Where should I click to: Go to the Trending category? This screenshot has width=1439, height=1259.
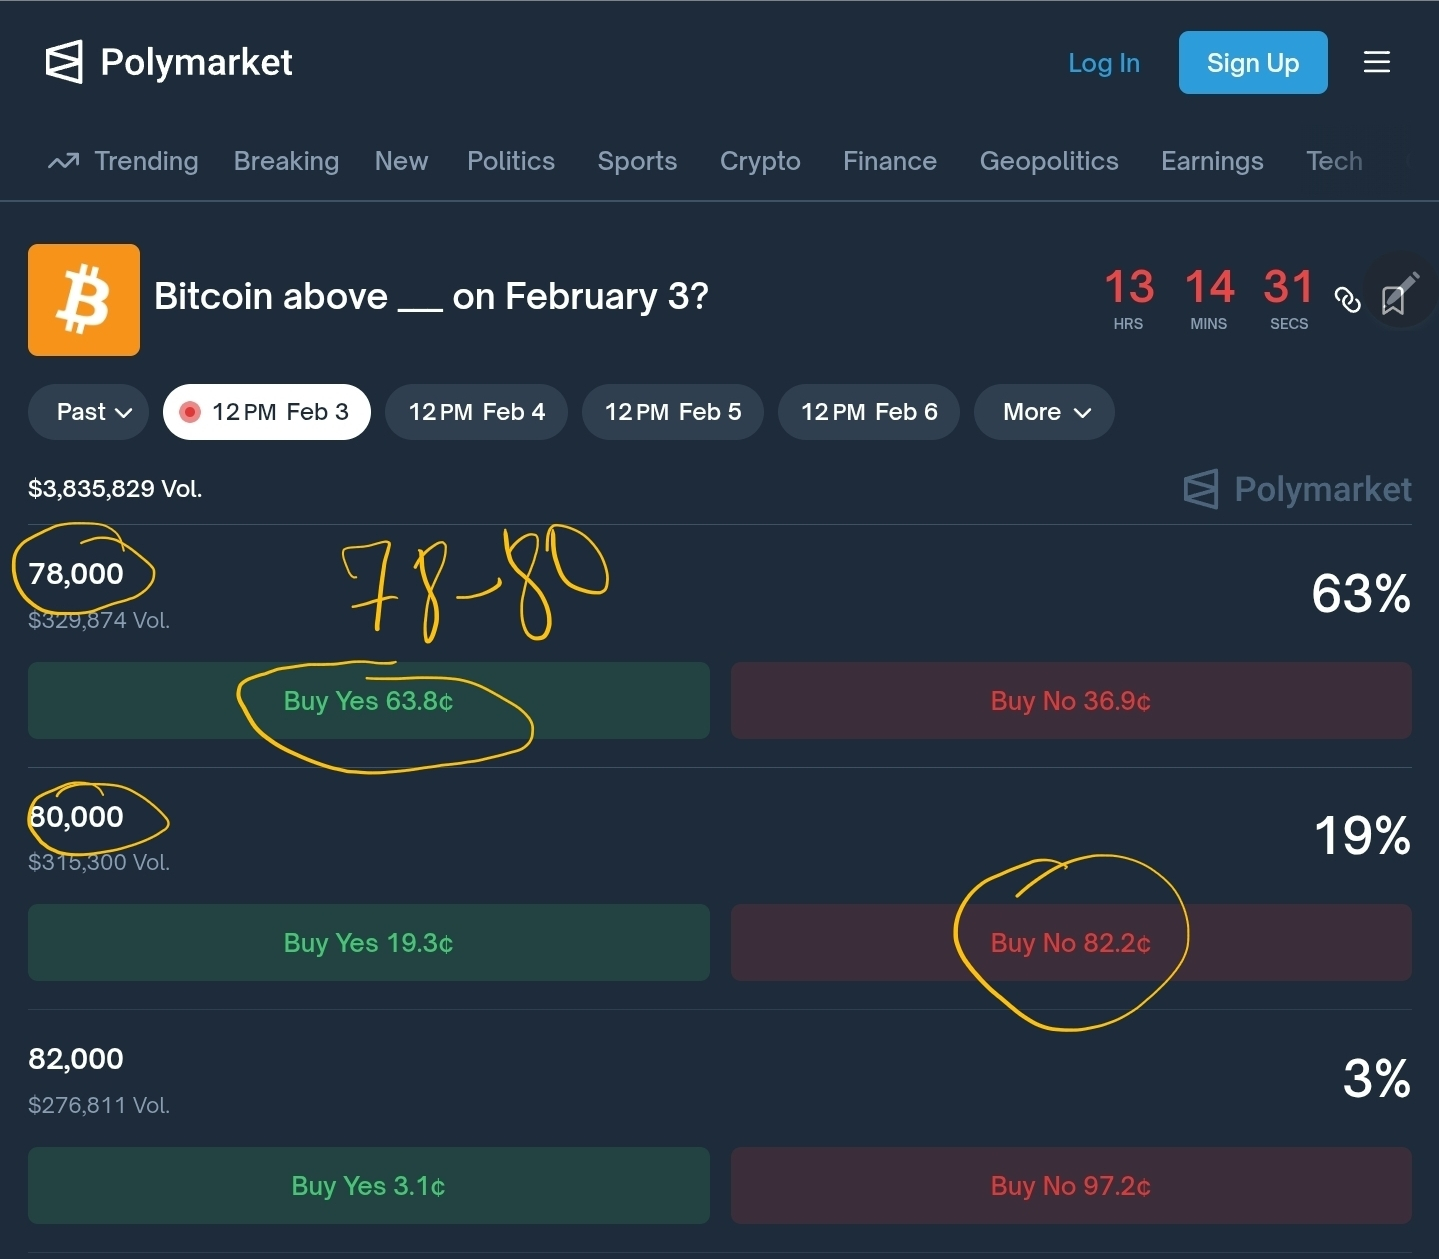(x=146, y=161)
